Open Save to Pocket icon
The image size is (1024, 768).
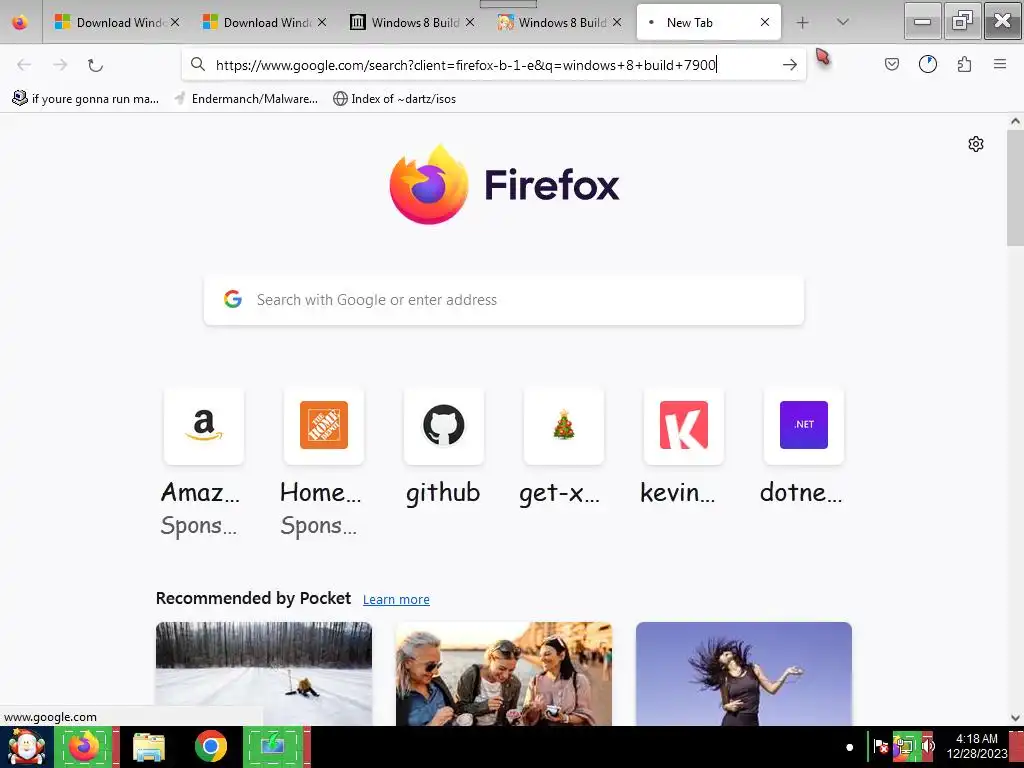tap(891, 64)
